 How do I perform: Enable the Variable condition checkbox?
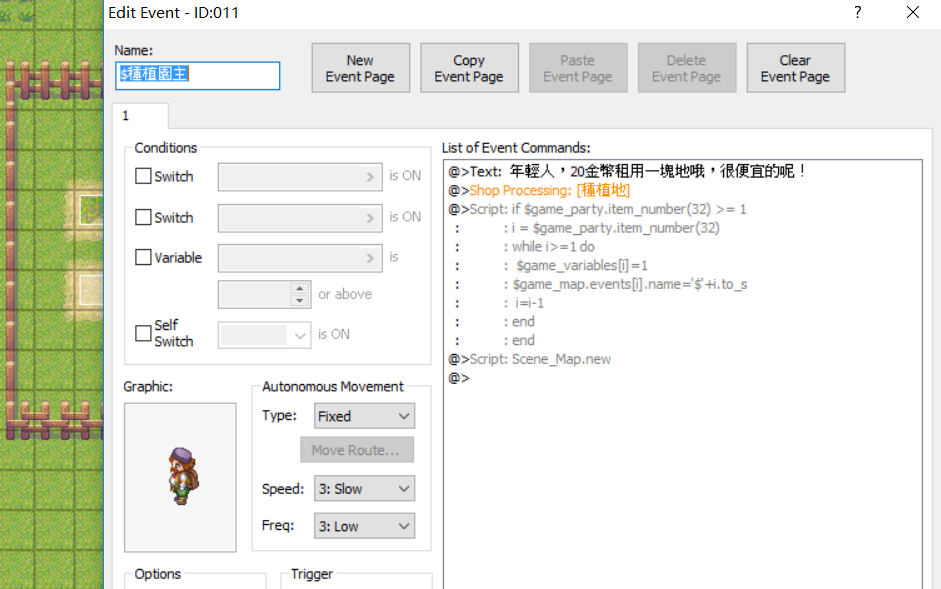[x=143, y=258]
